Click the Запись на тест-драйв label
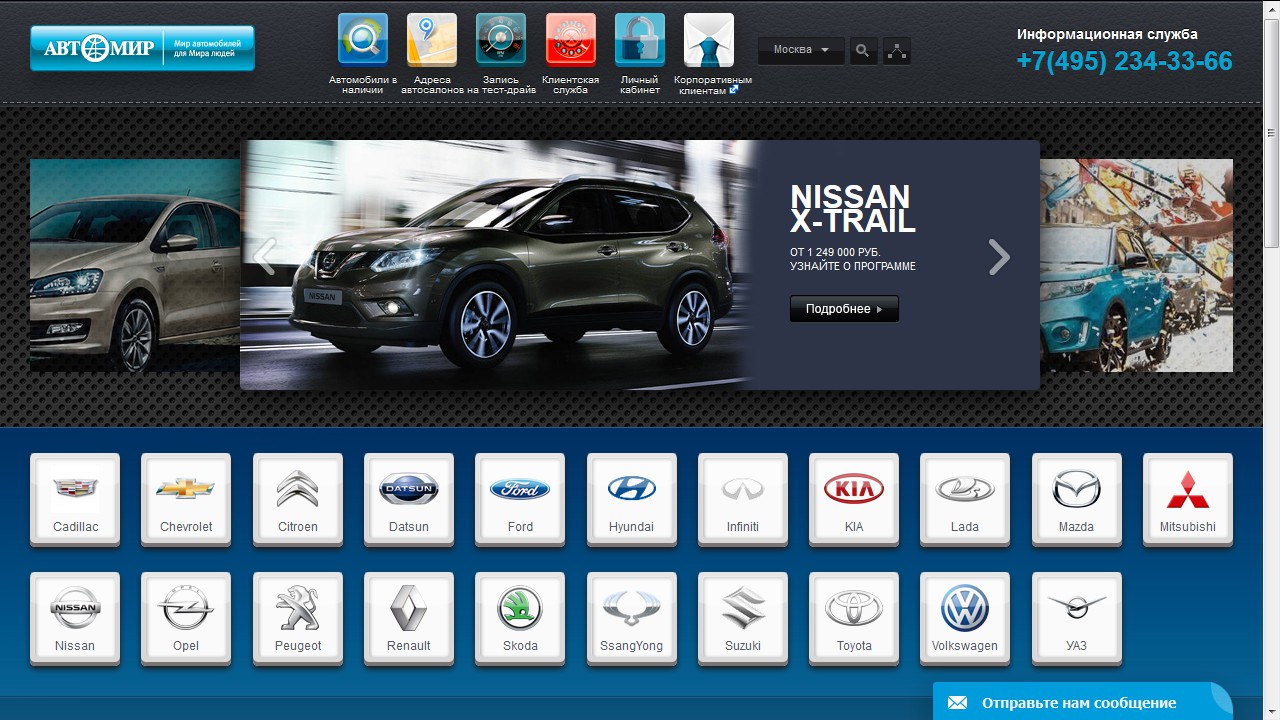 click(501, 85)
